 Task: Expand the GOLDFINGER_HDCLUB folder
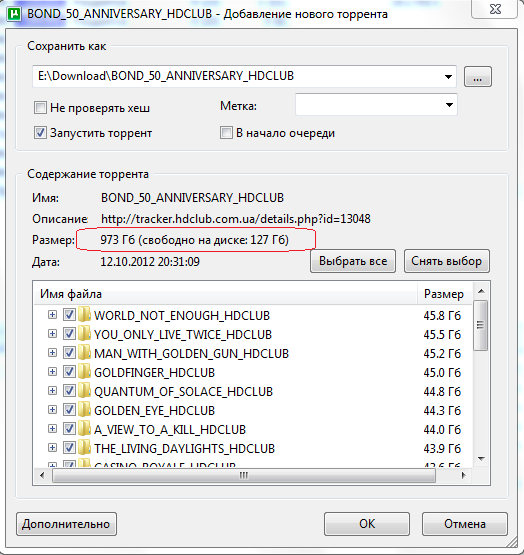pyautogui.click(x=52, y=372)
